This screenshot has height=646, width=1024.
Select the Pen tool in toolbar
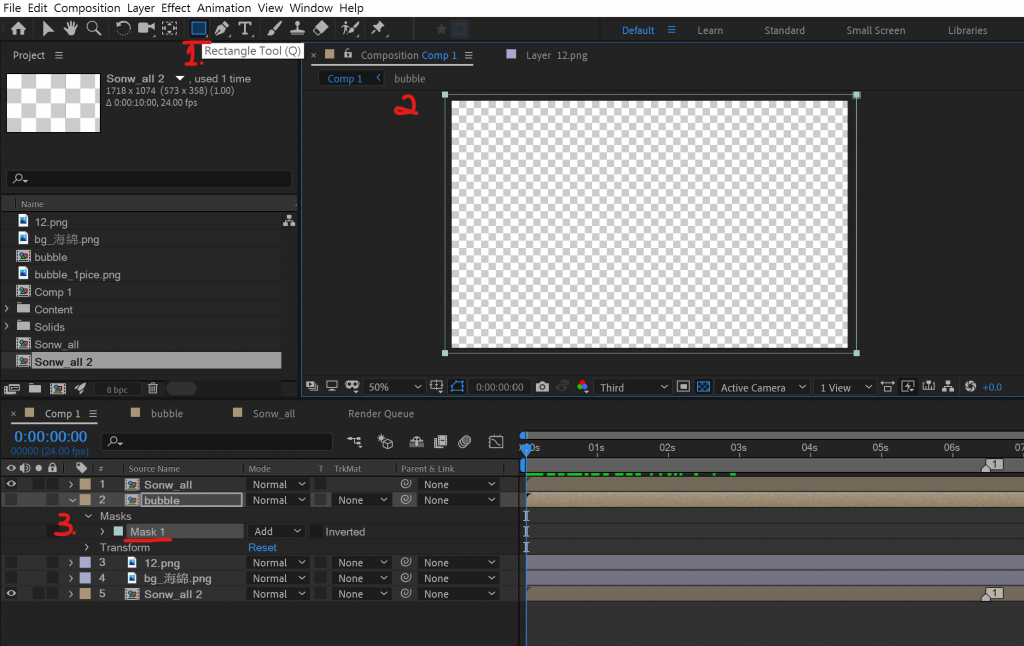[221, 29]
